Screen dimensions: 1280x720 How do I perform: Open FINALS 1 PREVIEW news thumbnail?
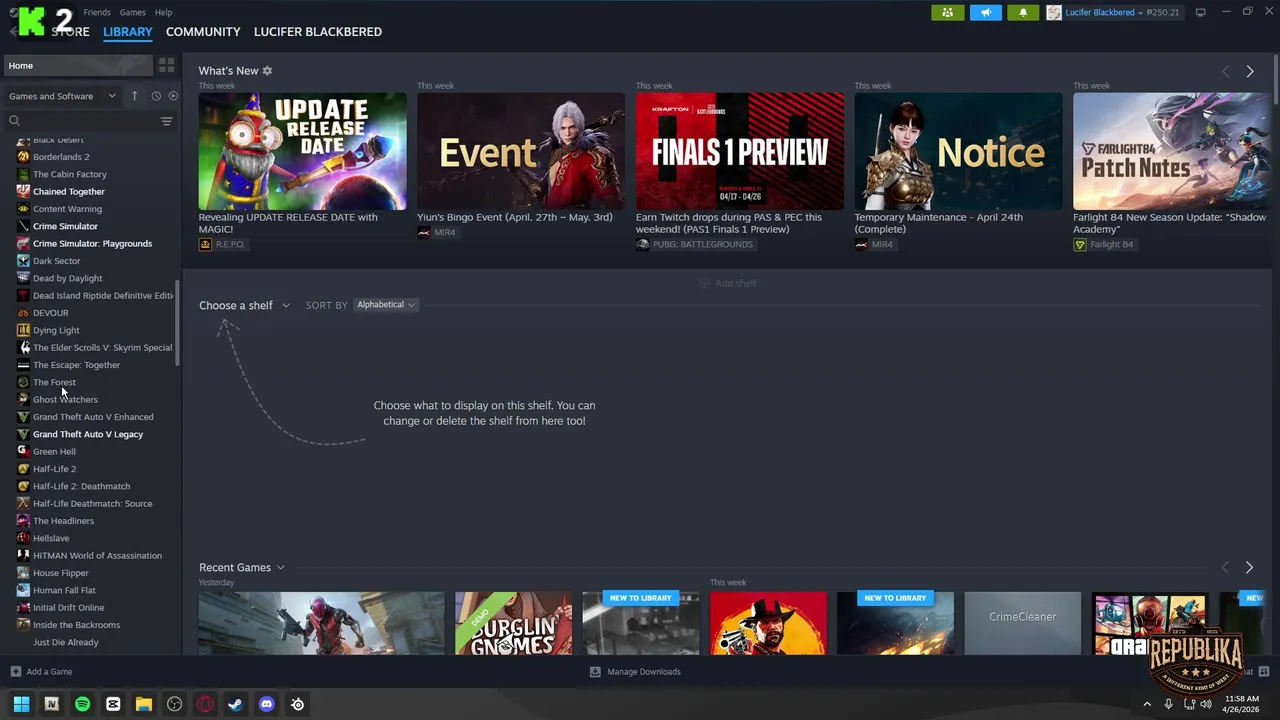(740, 151)
